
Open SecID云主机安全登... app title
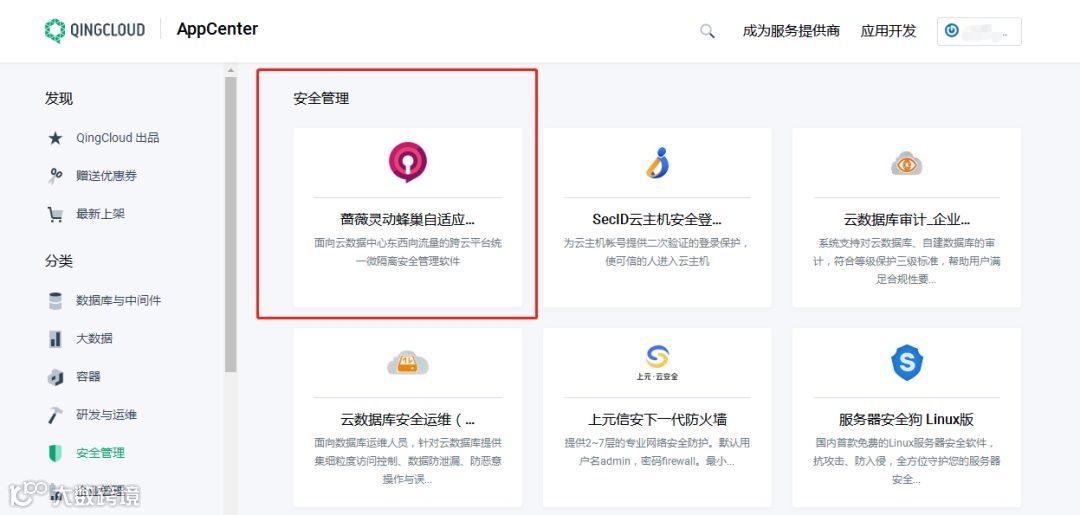(x=657, y=220)
